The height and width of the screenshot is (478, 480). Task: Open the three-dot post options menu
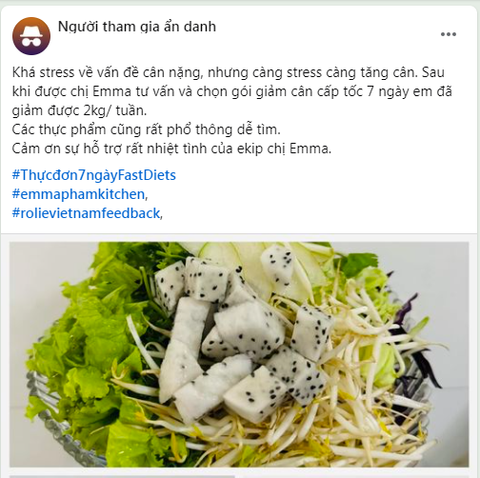(x=448, y=34)
